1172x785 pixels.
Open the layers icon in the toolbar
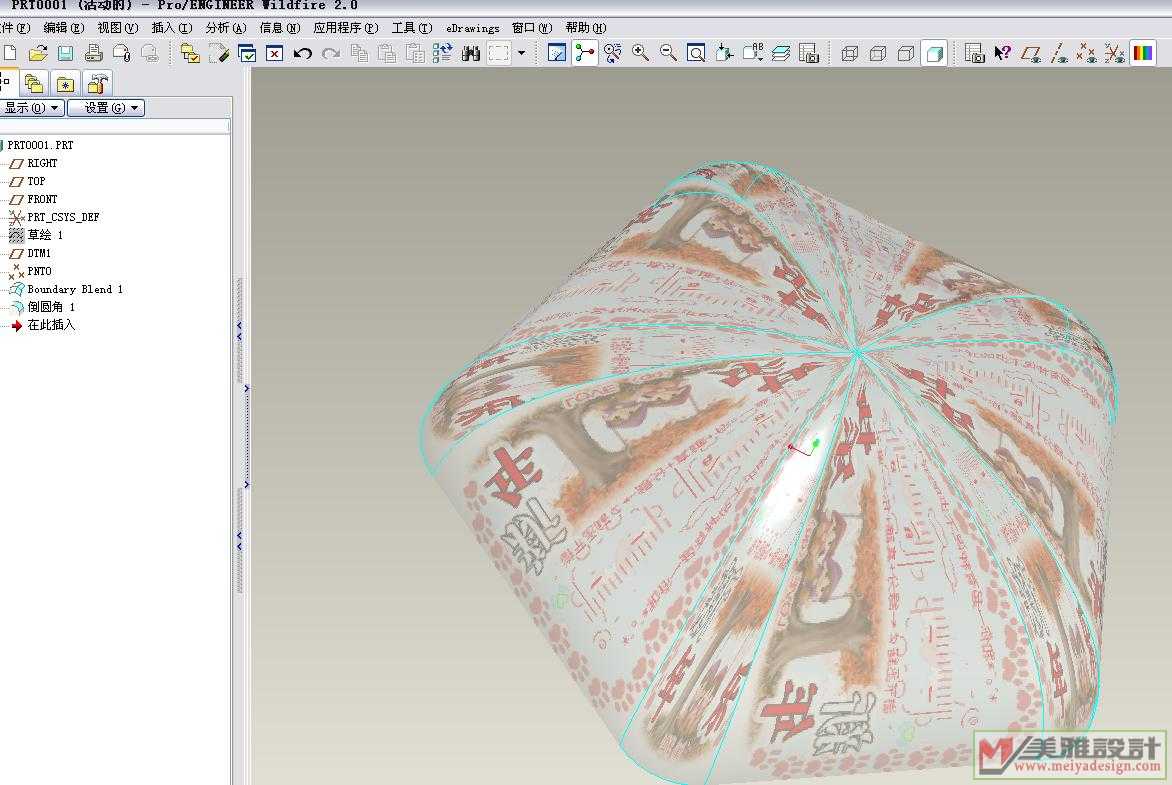[781, 53]
